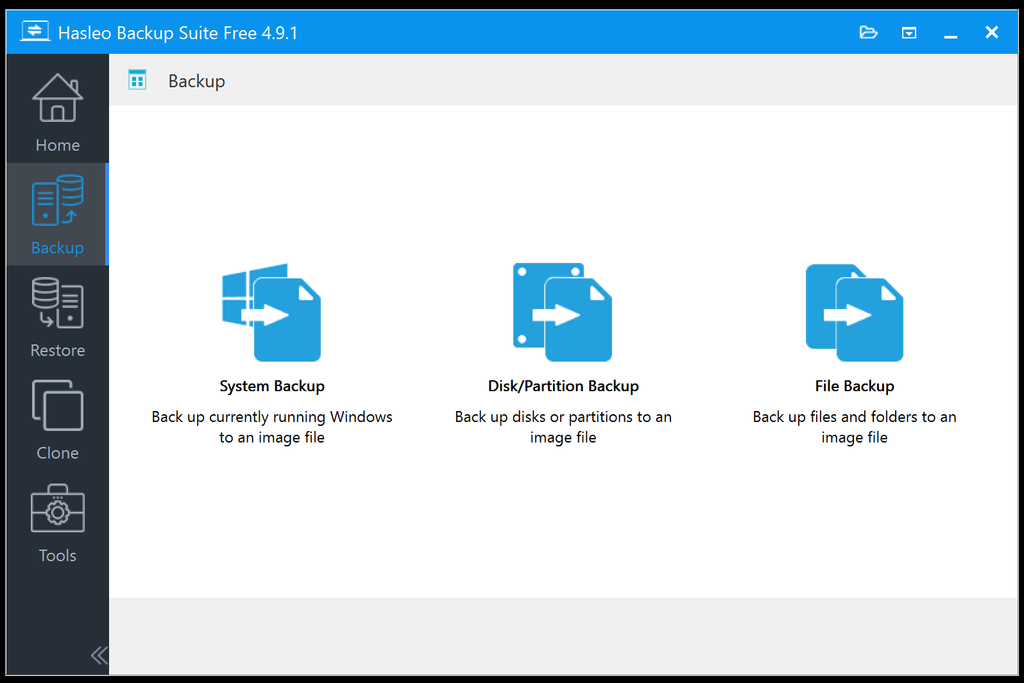Open the title bar dropdown menu

(x=909, y=32)
